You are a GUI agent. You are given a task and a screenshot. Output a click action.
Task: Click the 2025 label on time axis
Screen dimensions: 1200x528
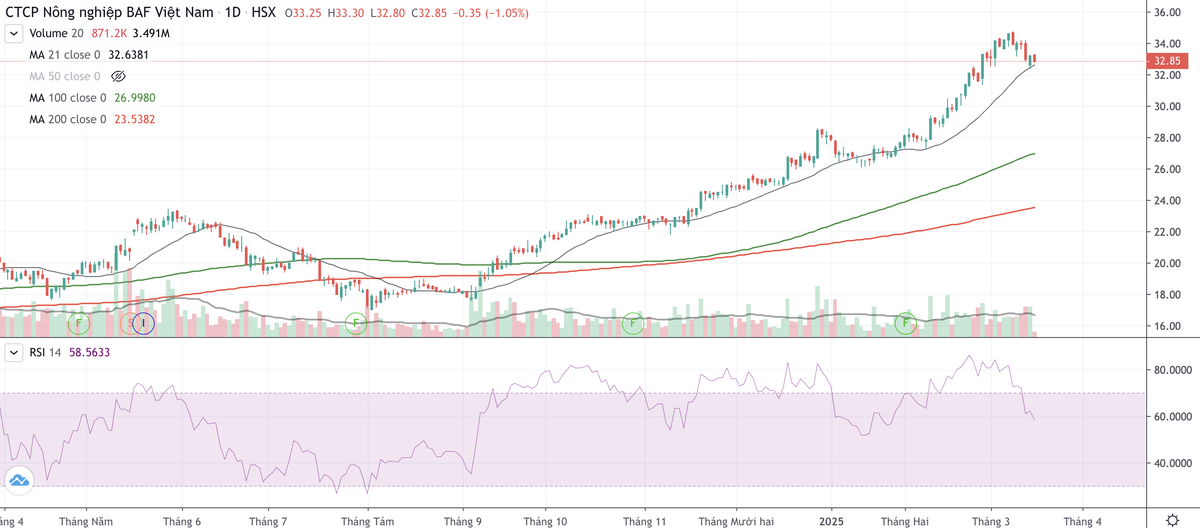pyautogui.click(x=832, y=521)
